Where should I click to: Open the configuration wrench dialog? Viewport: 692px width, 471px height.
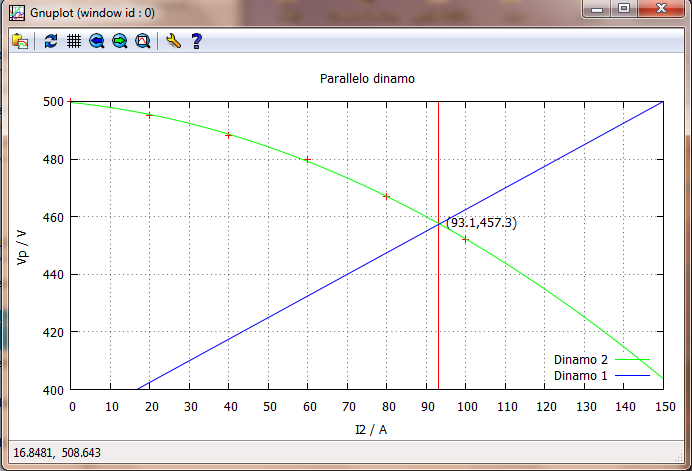point(173,41)
